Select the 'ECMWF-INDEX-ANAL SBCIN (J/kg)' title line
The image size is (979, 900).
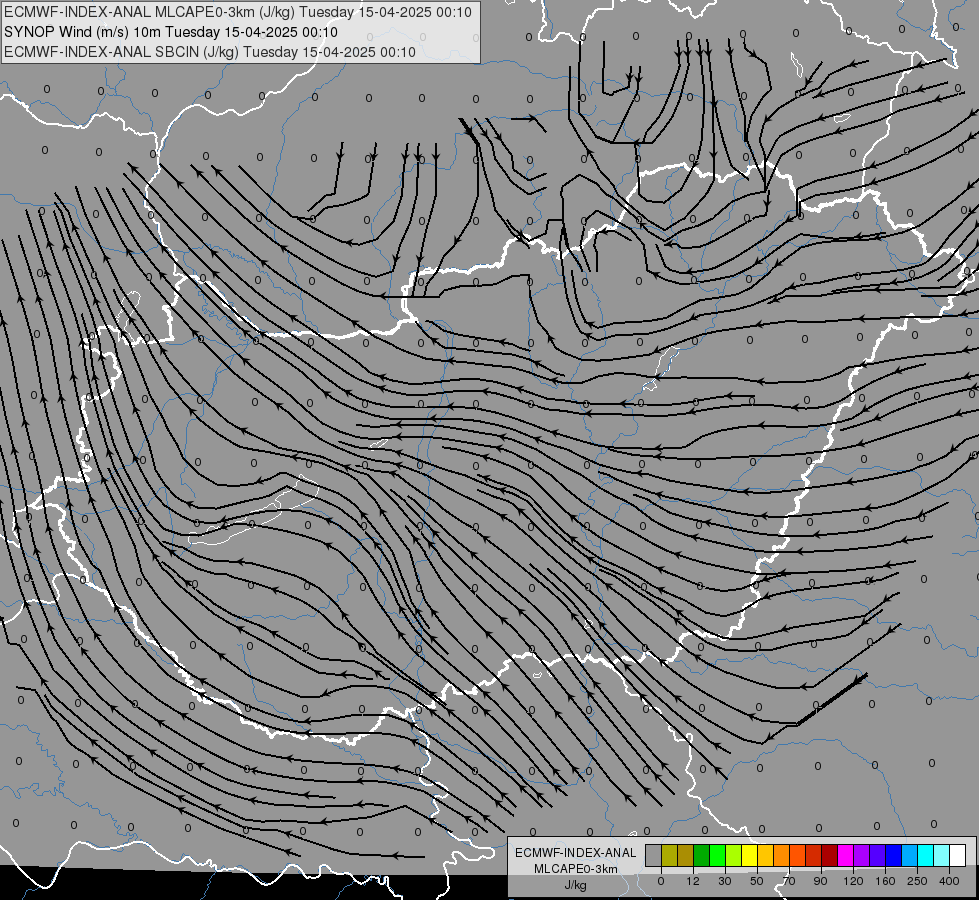[x=121, y=52]
